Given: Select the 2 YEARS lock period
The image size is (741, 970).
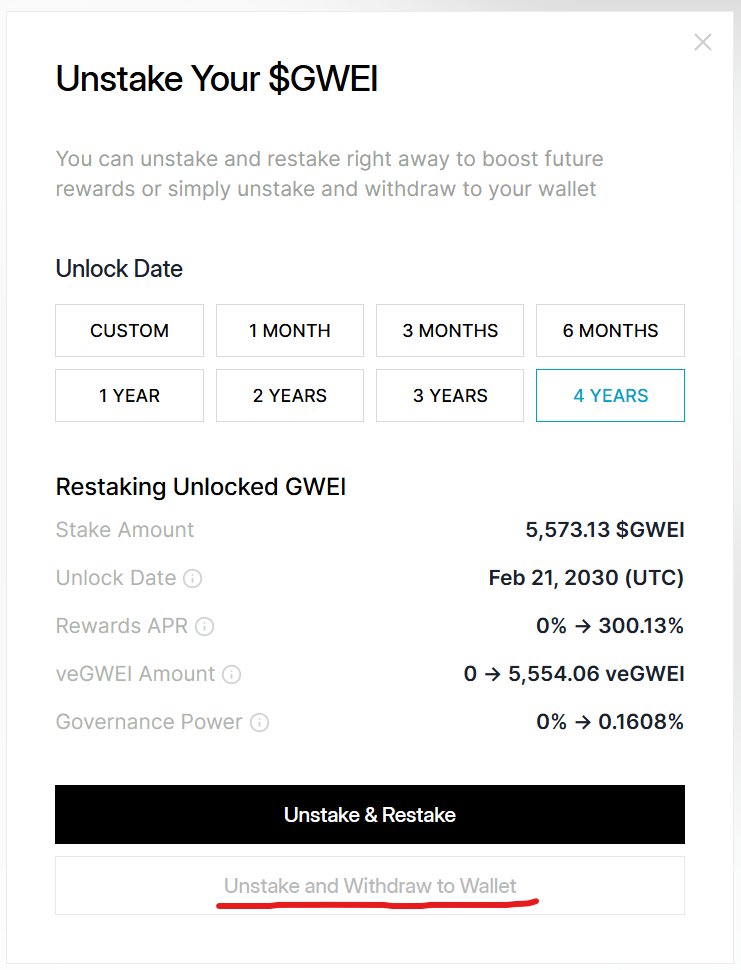Looking at the screenshot, I should pyautogui.click(x=290, y=396).
